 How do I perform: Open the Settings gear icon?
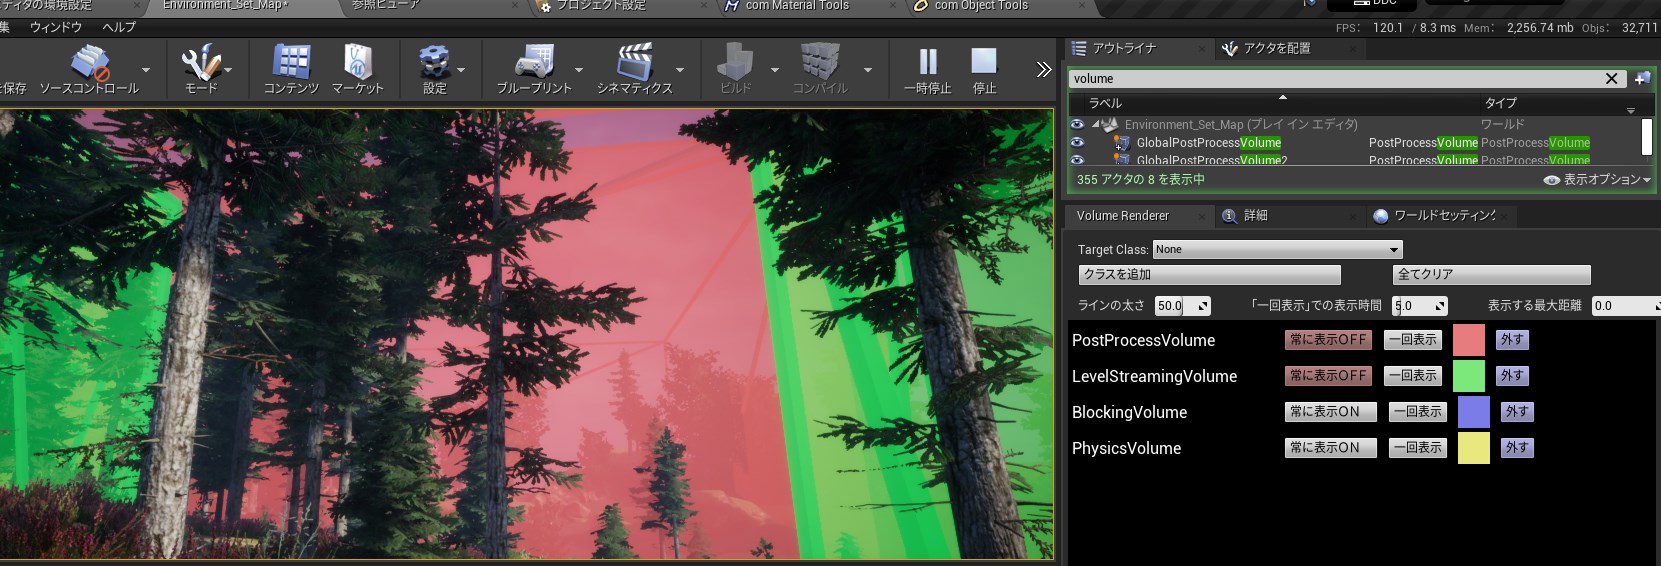pos(434,65)
